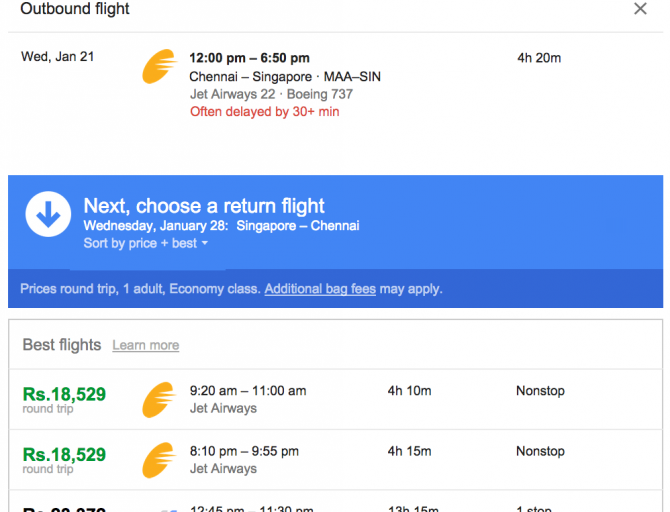Image resolution: width=670 pixels, height=512 pixels.
Task: Click the Best flights section heading
Action: [x=62, y=345]
